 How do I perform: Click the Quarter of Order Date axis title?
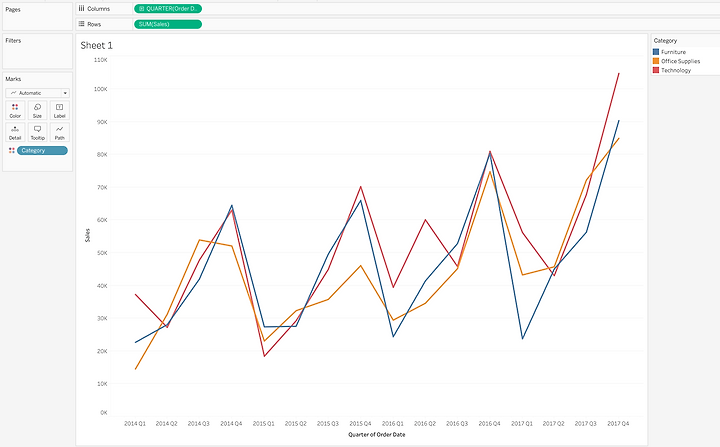coord(375,434)
